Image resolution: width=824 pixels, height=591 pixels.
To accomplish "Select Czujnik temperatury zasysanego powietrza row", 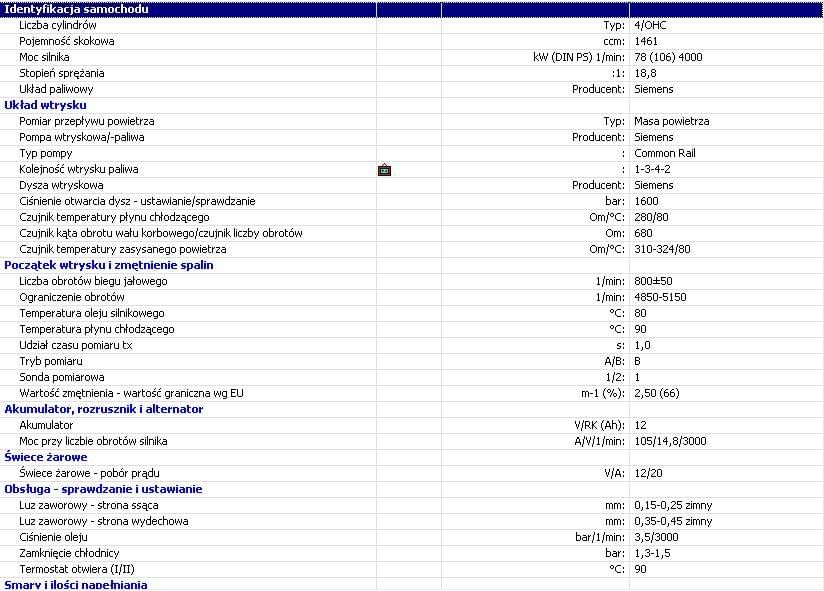I will click(412, 250).
